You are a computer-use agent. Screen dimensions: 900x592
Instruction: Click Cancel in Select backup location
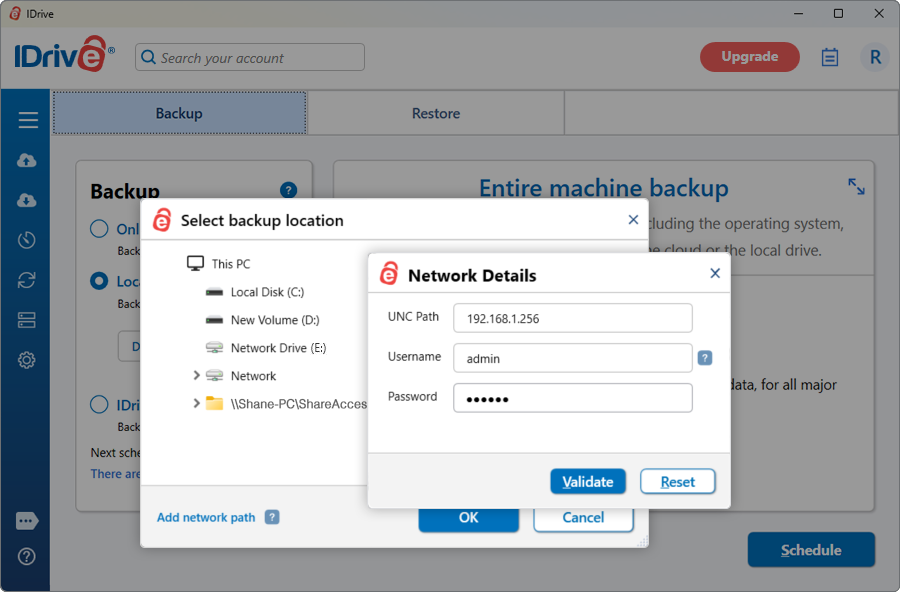583,518
